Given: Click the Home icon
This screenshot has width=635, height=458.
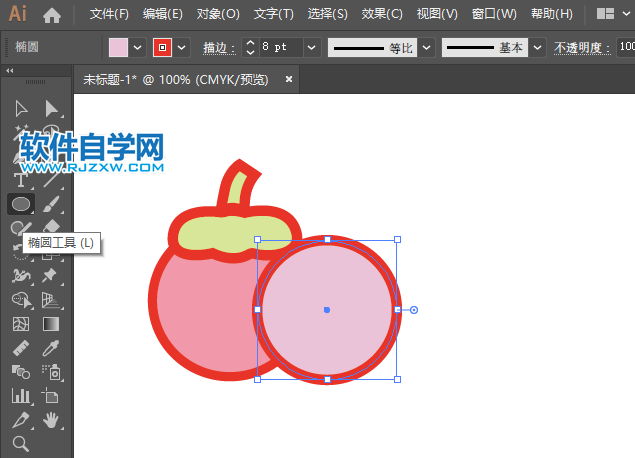Looking at the screenshot, I should point(52,15).
